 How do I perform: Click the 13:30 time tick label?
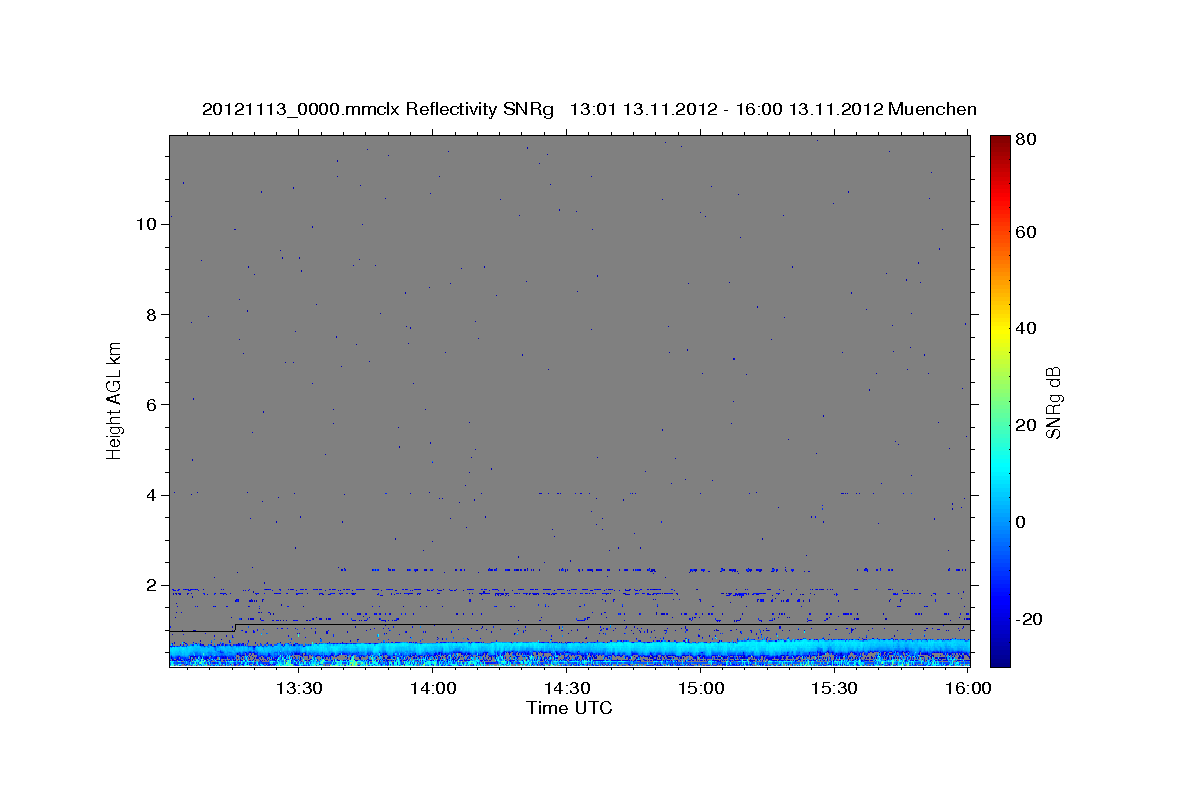pos(298,689)
